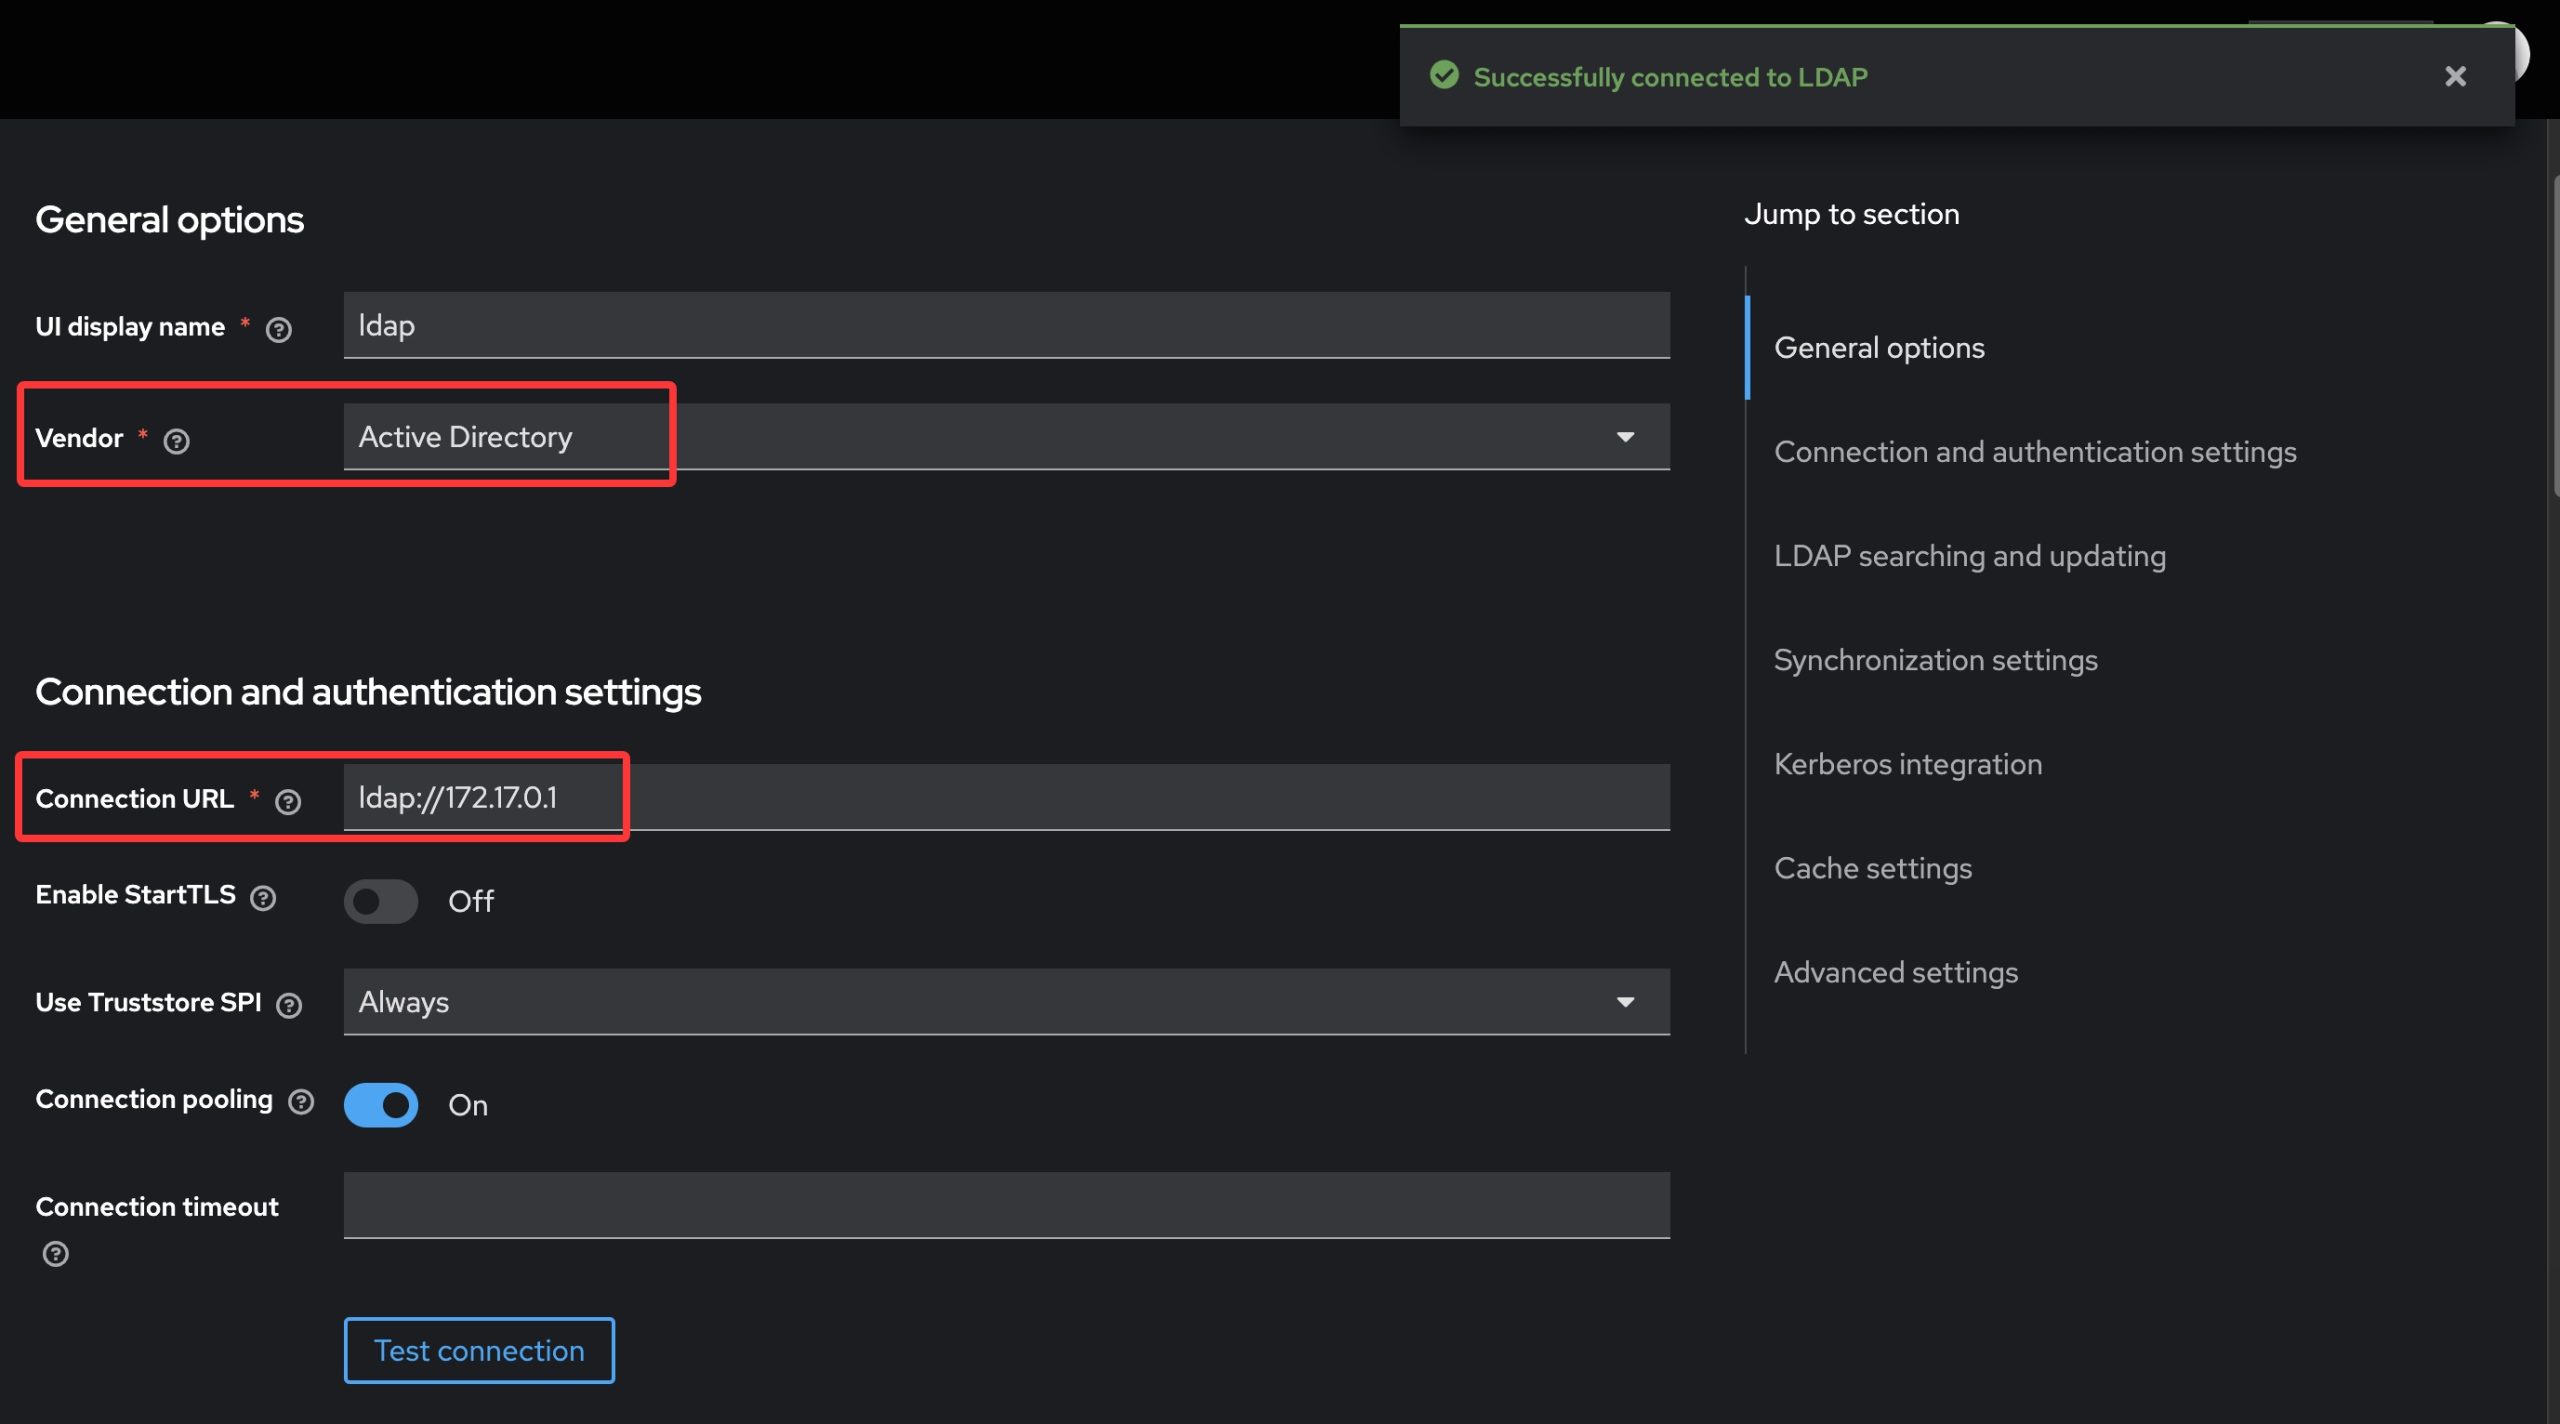Viewport: 2560px width, 1424px height.
Task: Click the 'On' label beside Connection pooling
Action: (468, 1105)
